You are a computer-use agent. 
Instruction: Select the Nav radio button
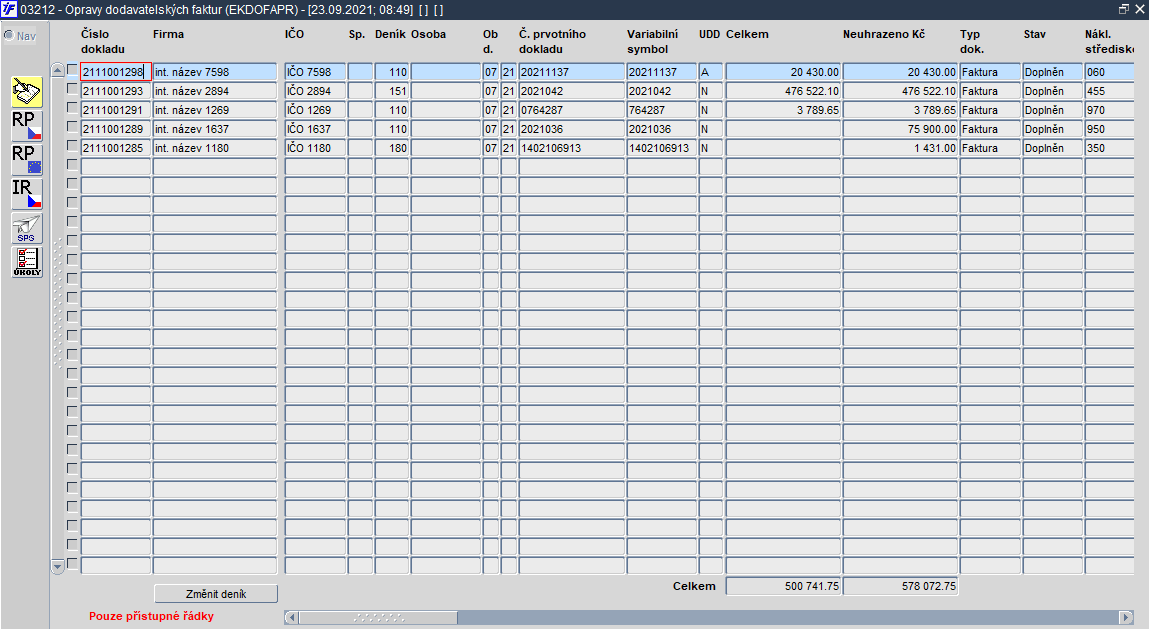pyautogui.click(x=10, y=35)
